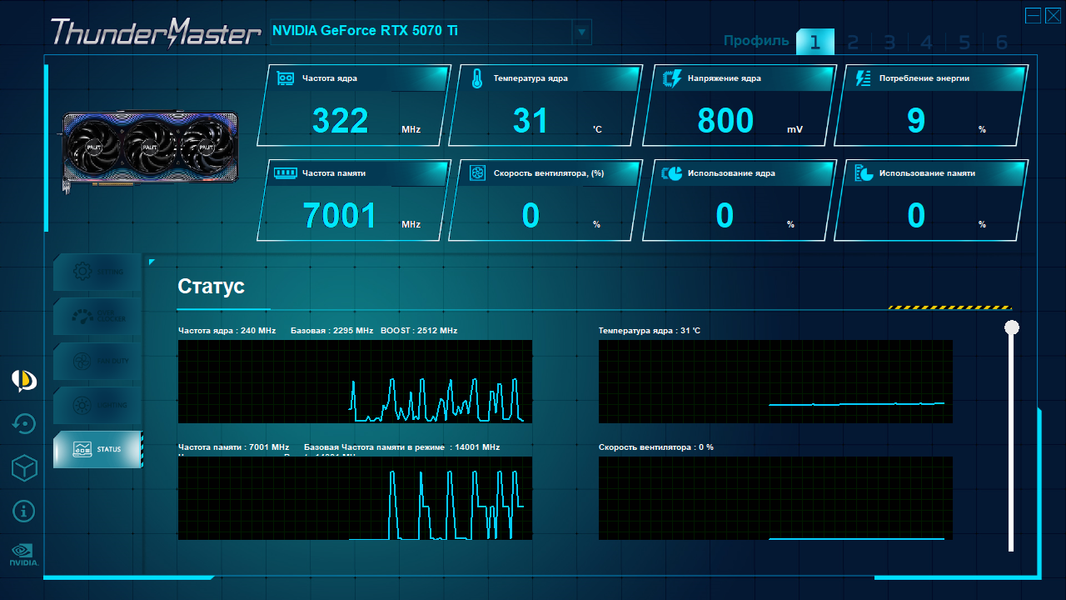This screenshot has height=600, width=1066.
Task: Click 'Скорость вентилятора : 0 %' label
Action: click(656, 447)
